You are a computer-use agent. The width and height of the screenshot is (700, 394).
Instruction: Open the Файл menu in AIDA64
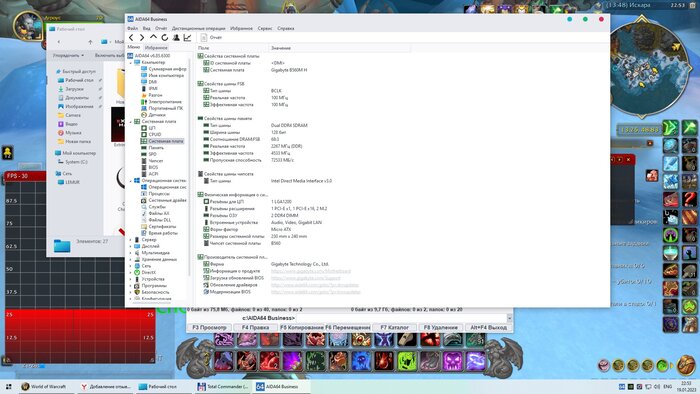tap(133, 28)
